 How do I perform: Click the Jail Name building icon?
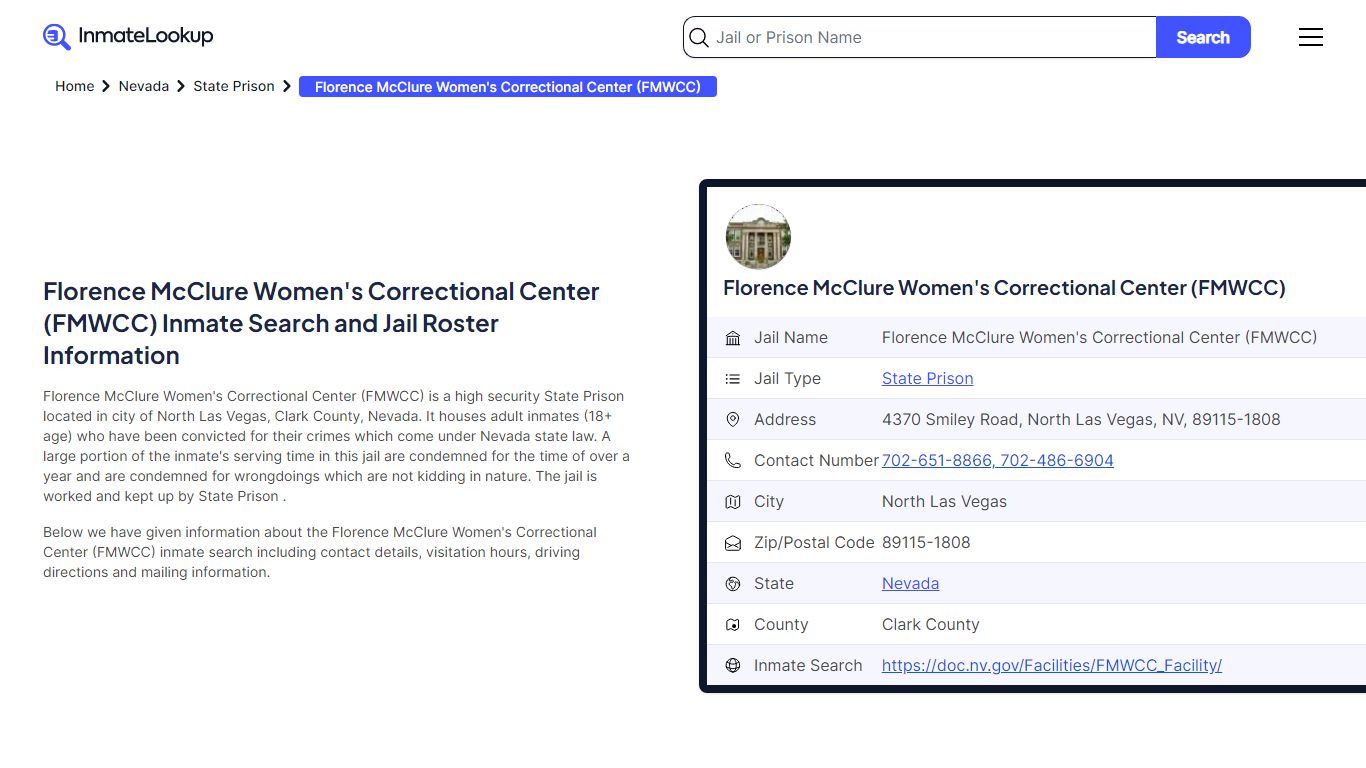[x=733, y=338]
